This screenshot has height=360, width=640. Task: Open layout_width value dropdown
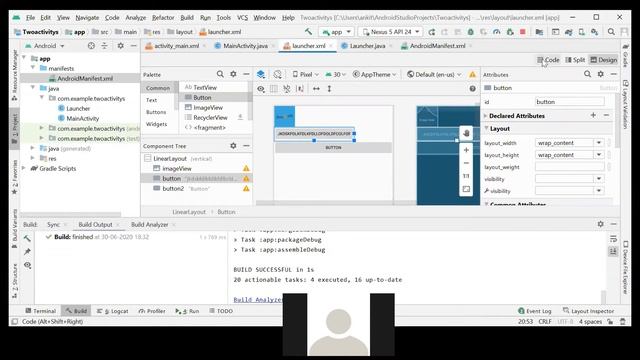point(599,143)
